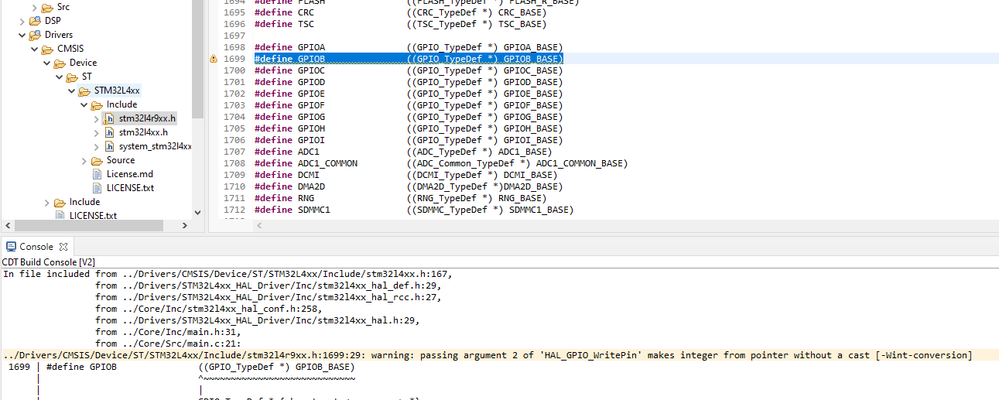Collapse the STM32L4xx folder node
999x400 pixels.
[72, 91]
